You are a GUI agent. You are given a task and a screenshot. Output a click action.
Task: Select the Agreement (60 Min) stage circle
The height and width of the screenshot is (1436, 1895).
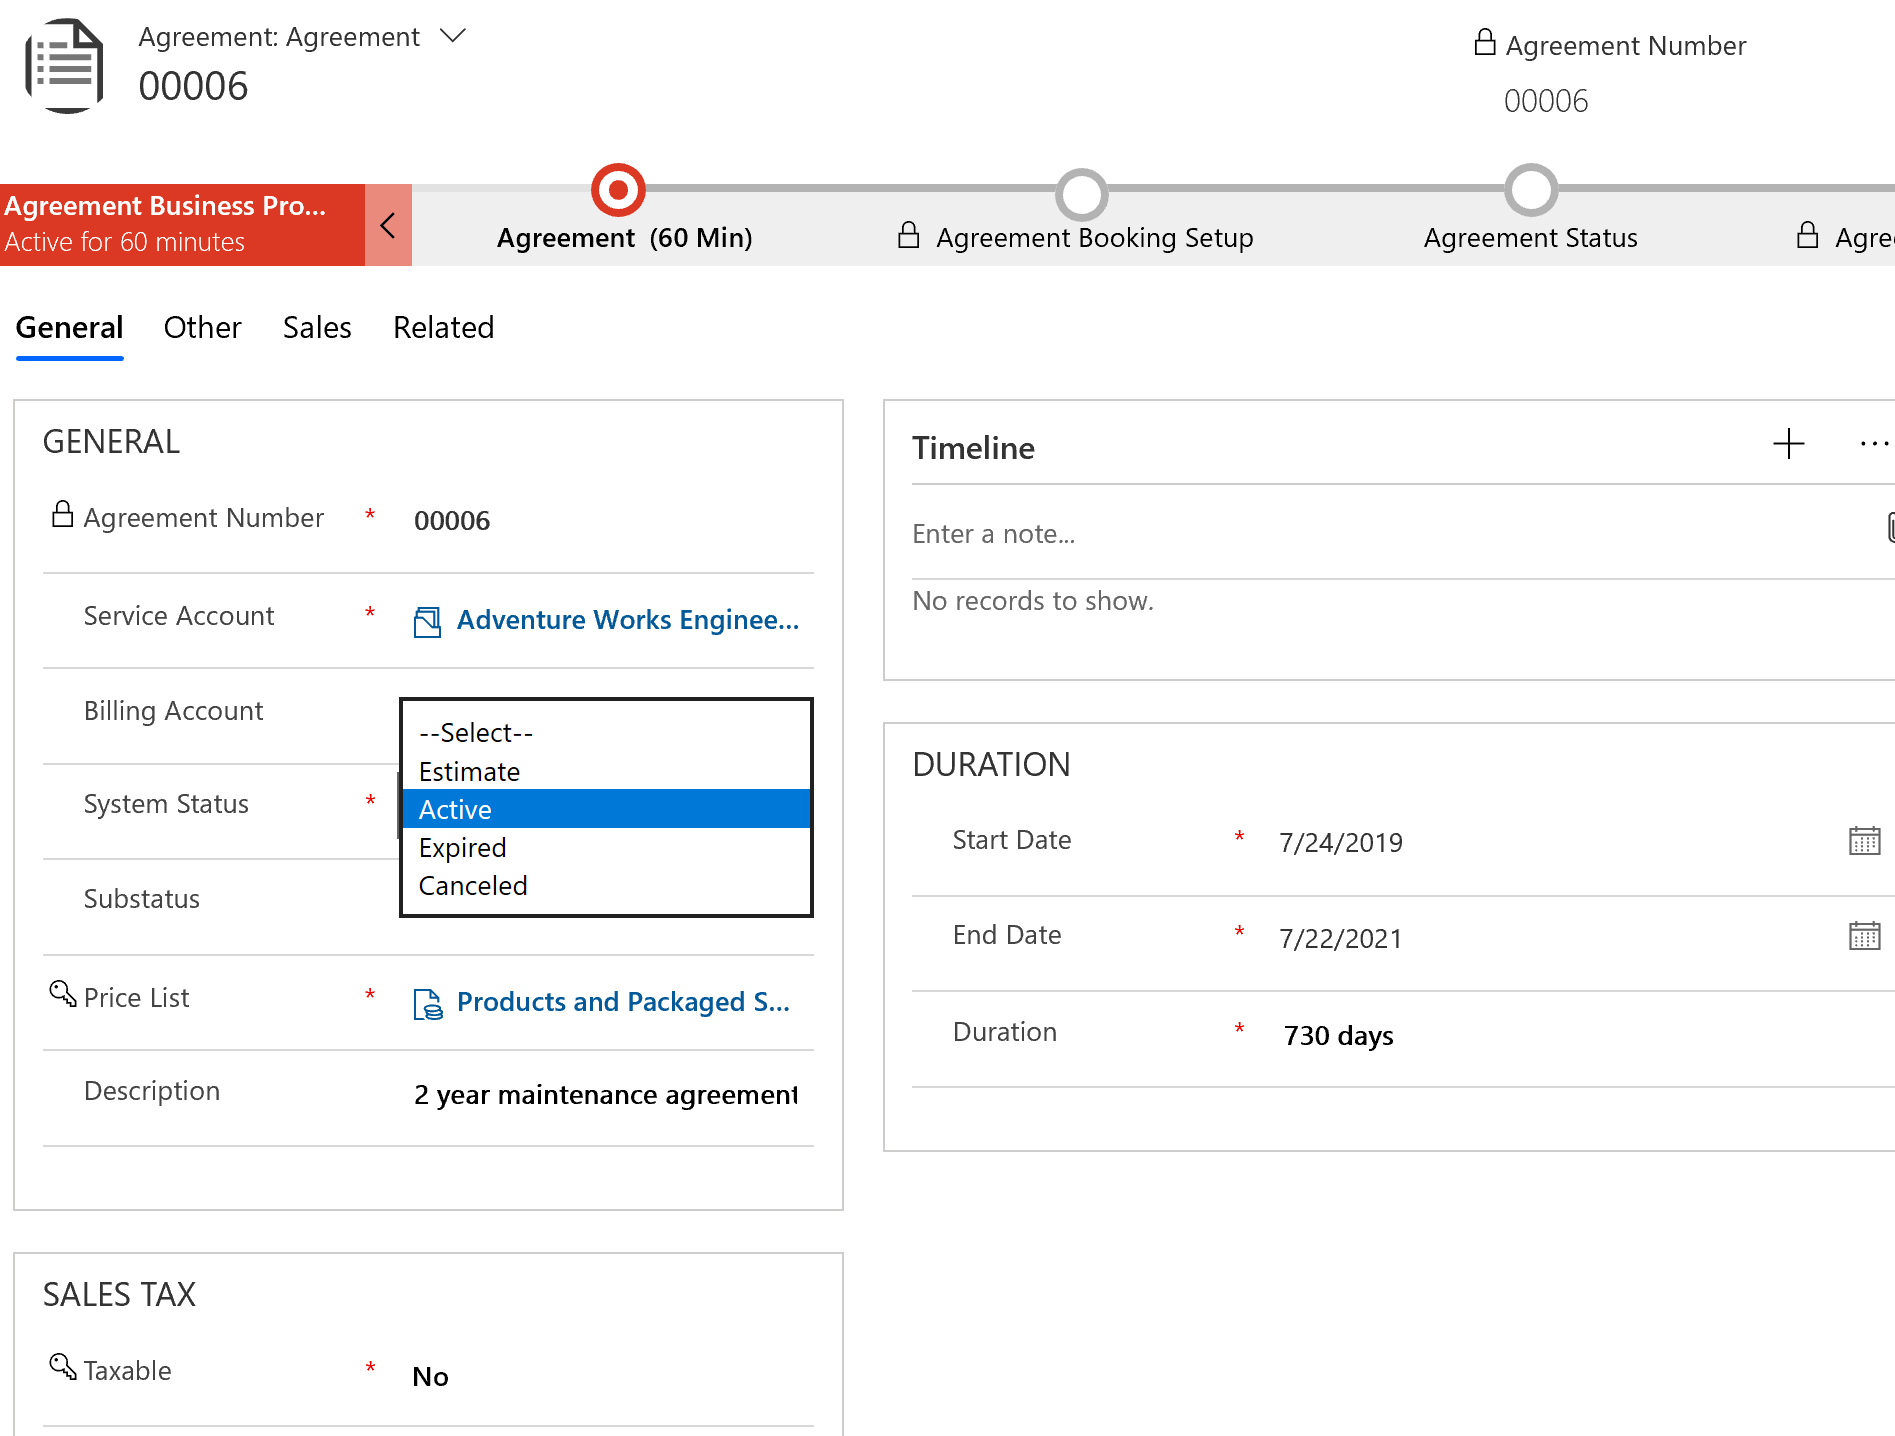click(x=618, y=190)
